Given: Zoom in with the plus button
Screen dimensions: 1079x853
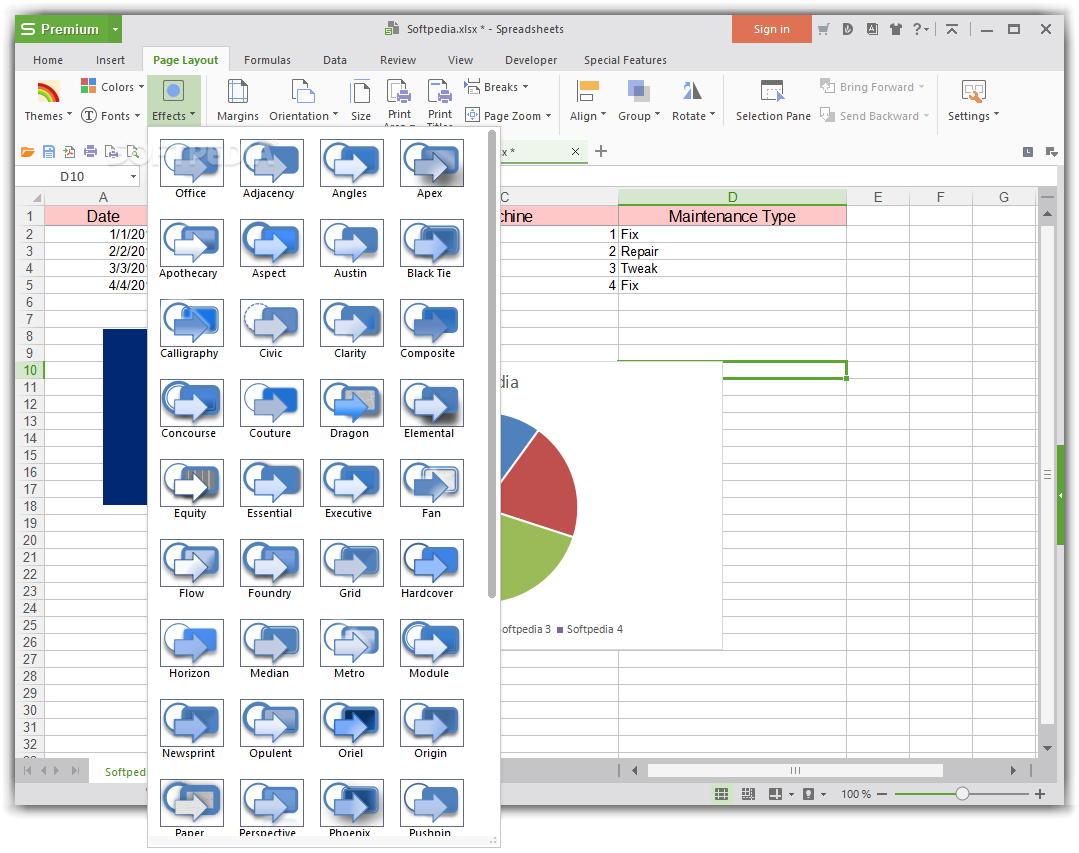Looking at the screenshot, I should pyautogui.click(x=1040, y=794).
